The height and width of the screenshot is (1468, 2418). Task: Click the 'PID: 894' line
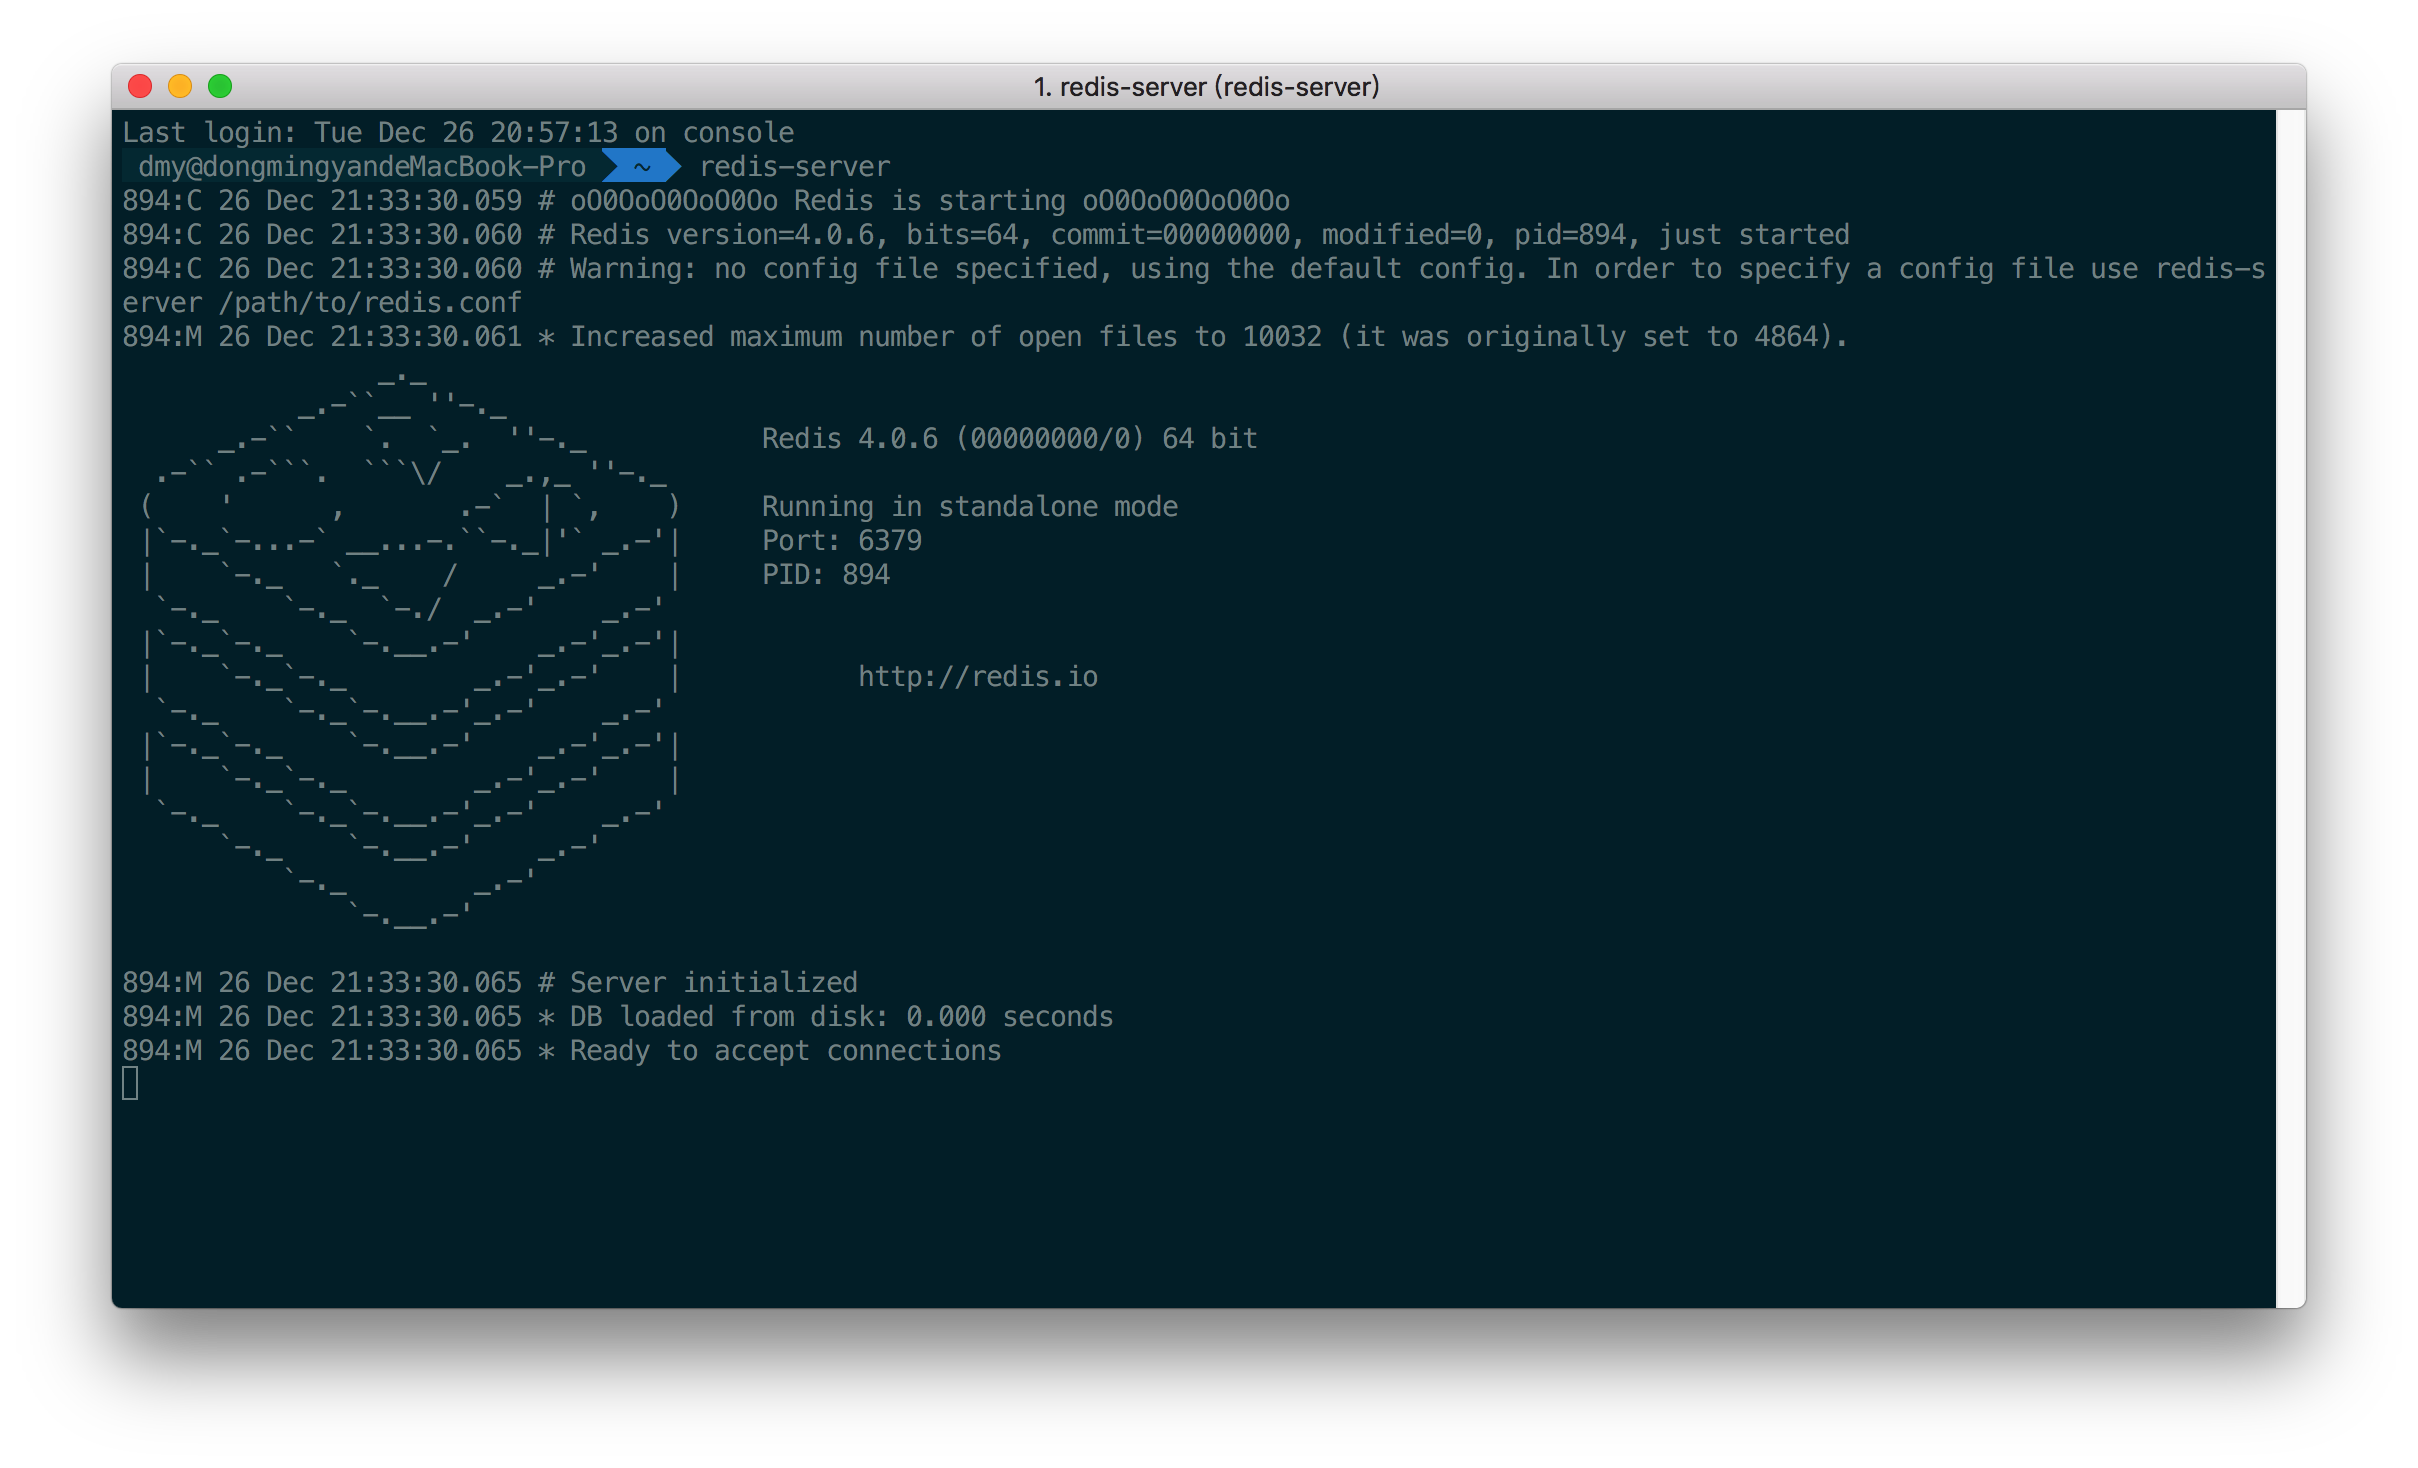coord(825,575)
